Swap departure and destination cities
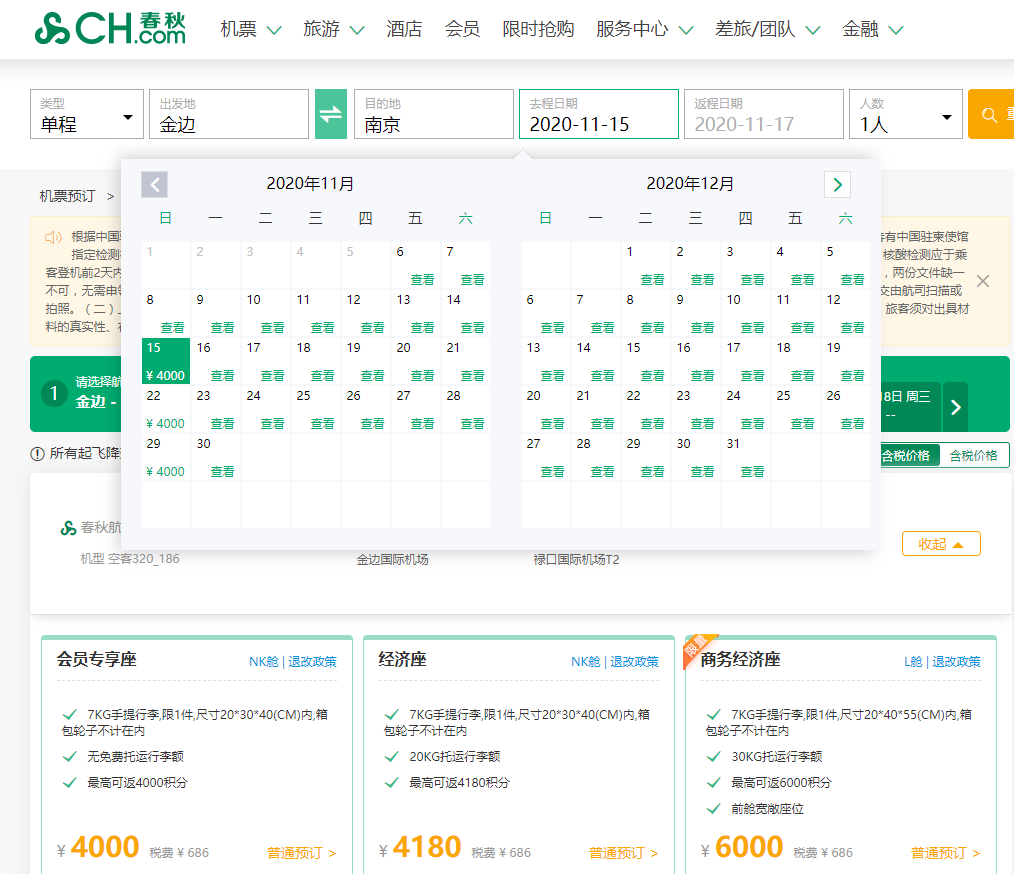Screen dimensions: 1014x874 click(x=331, y=114)
